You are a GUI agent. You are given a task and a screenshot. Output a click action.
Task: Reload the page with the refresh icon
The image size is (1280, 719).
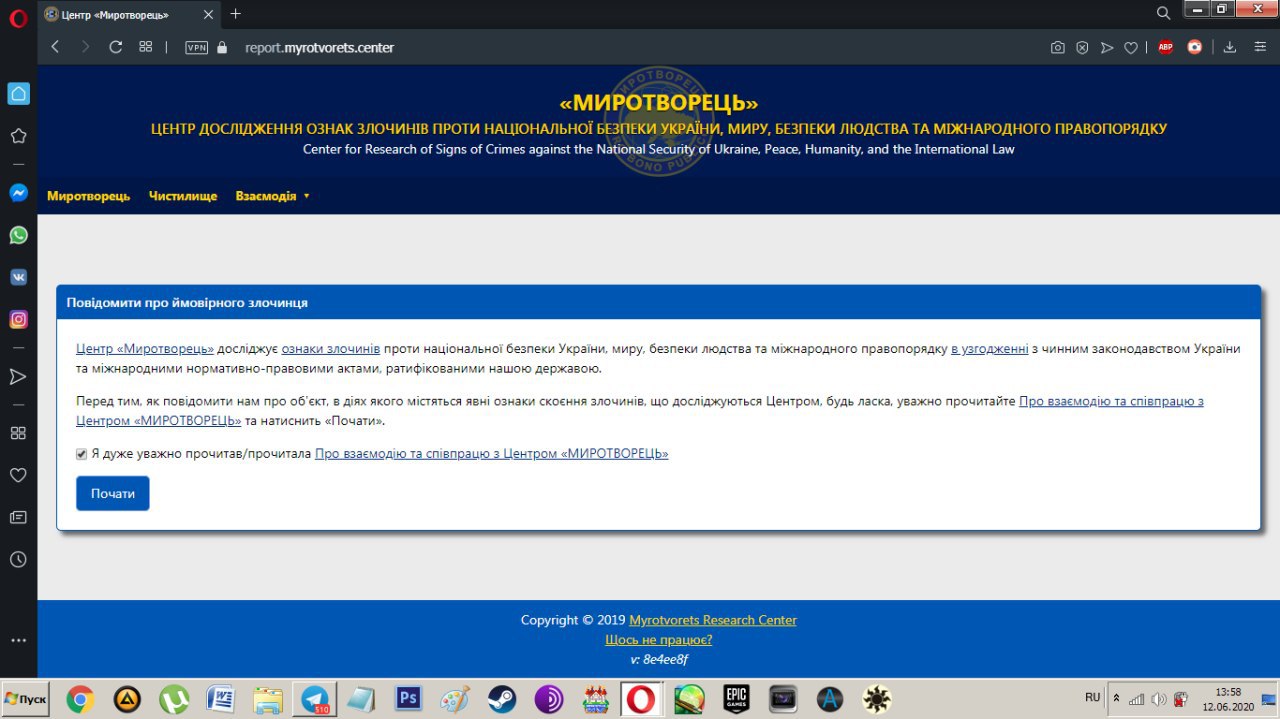pos(115,47)
